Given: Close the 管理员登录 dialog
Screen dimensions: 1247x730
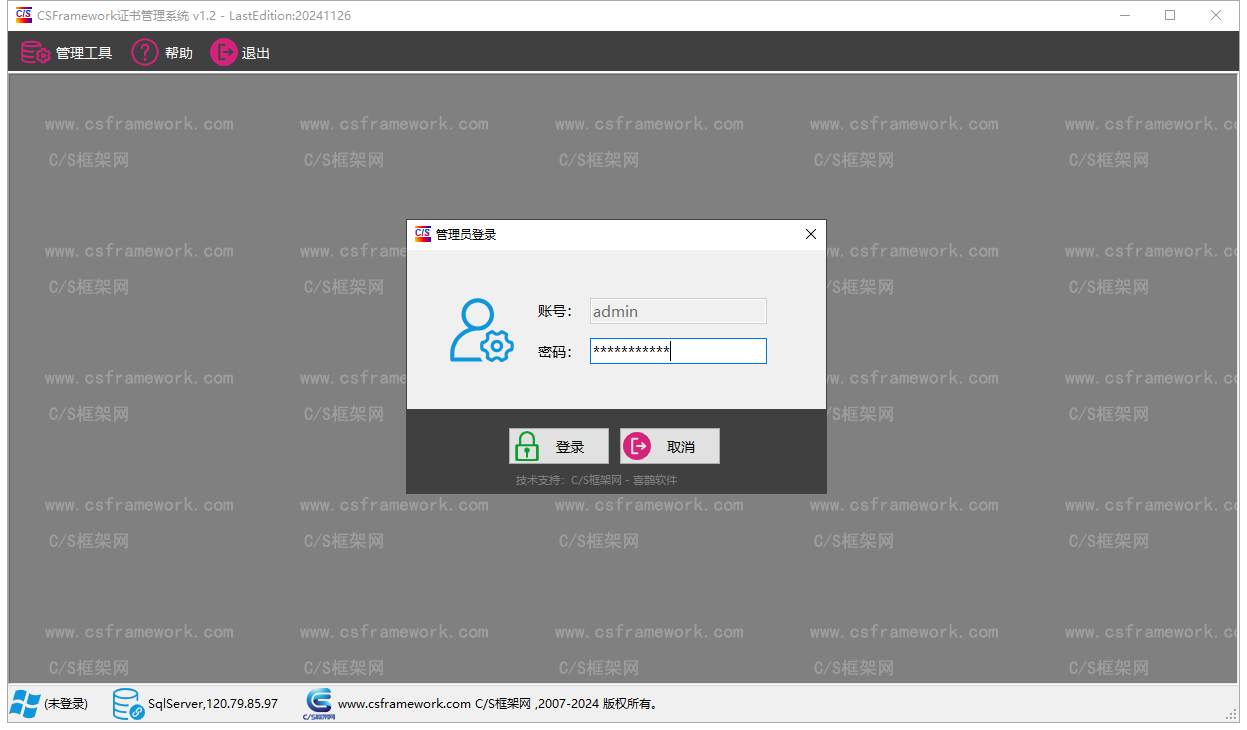Looking at the screenshot, I should [811, 234].
